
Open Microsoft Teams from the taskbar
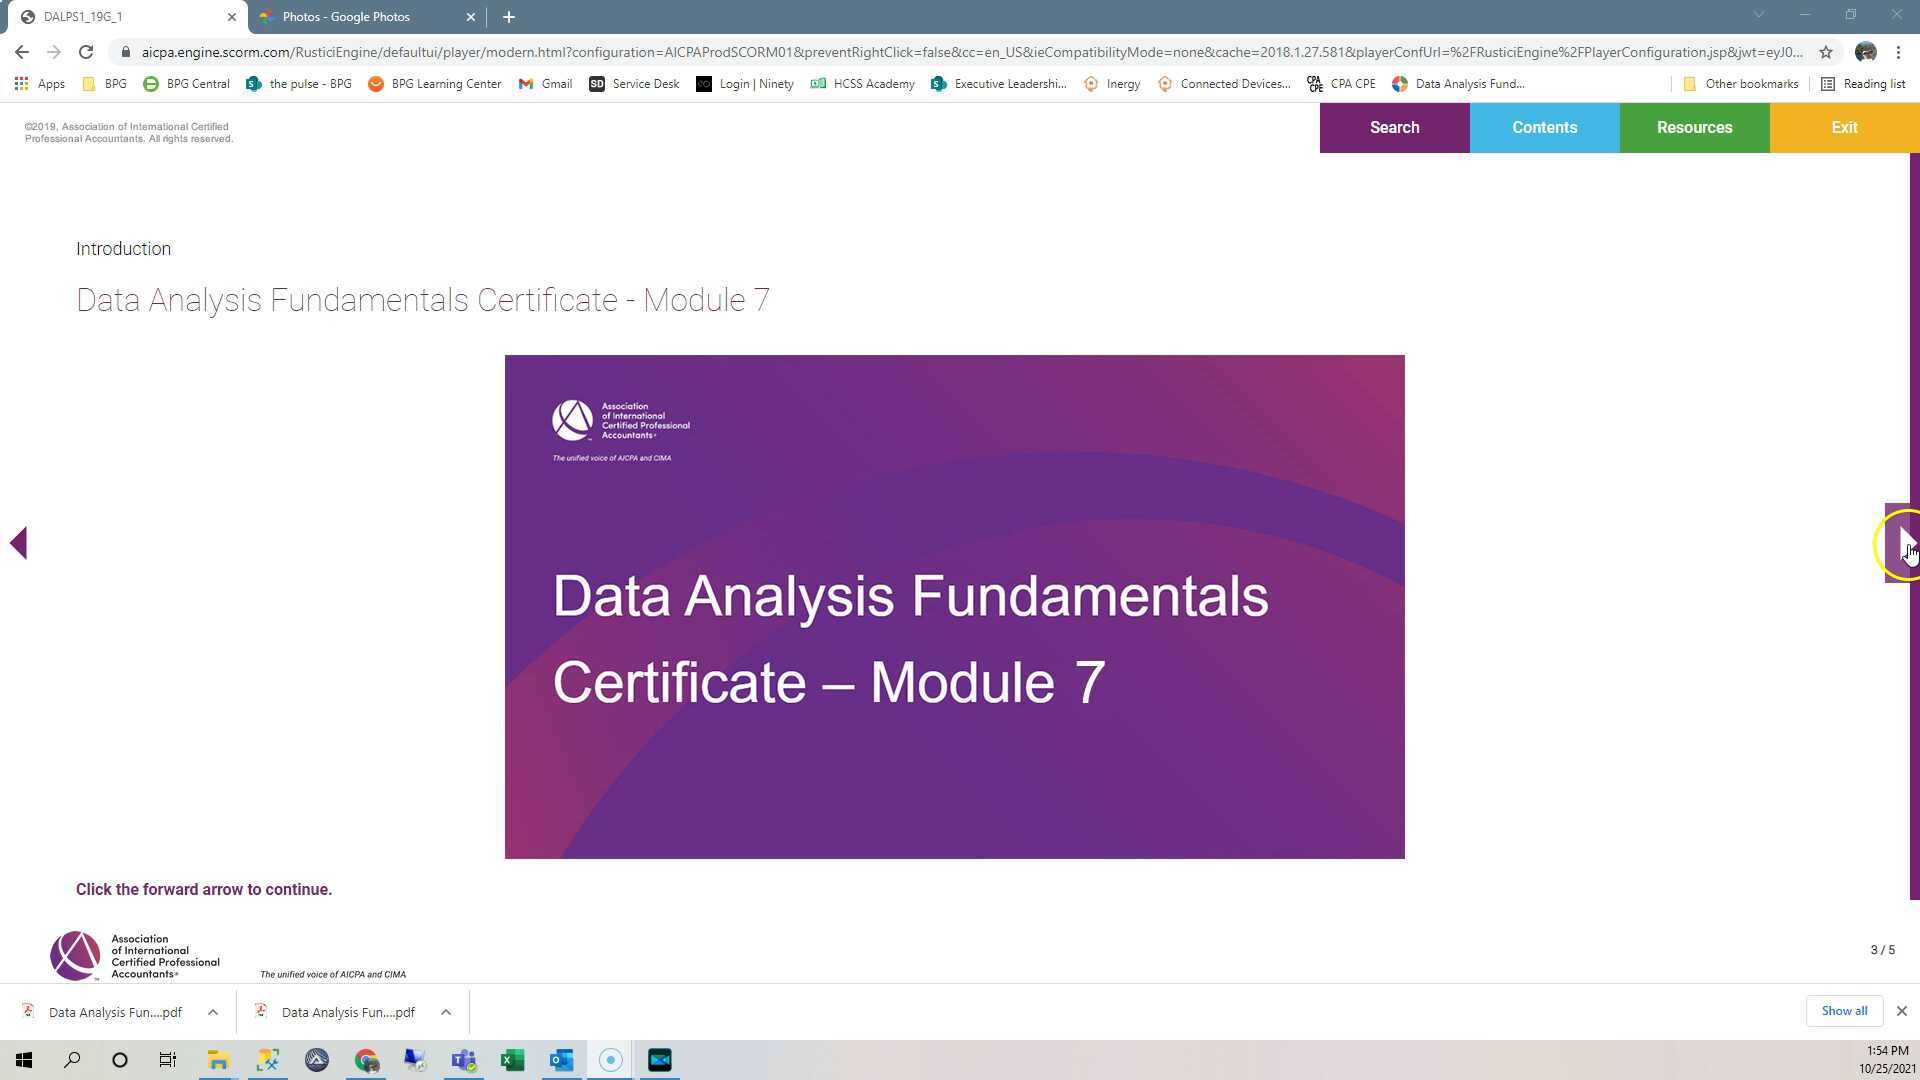pyautogui.click(x=463, y=1060)
